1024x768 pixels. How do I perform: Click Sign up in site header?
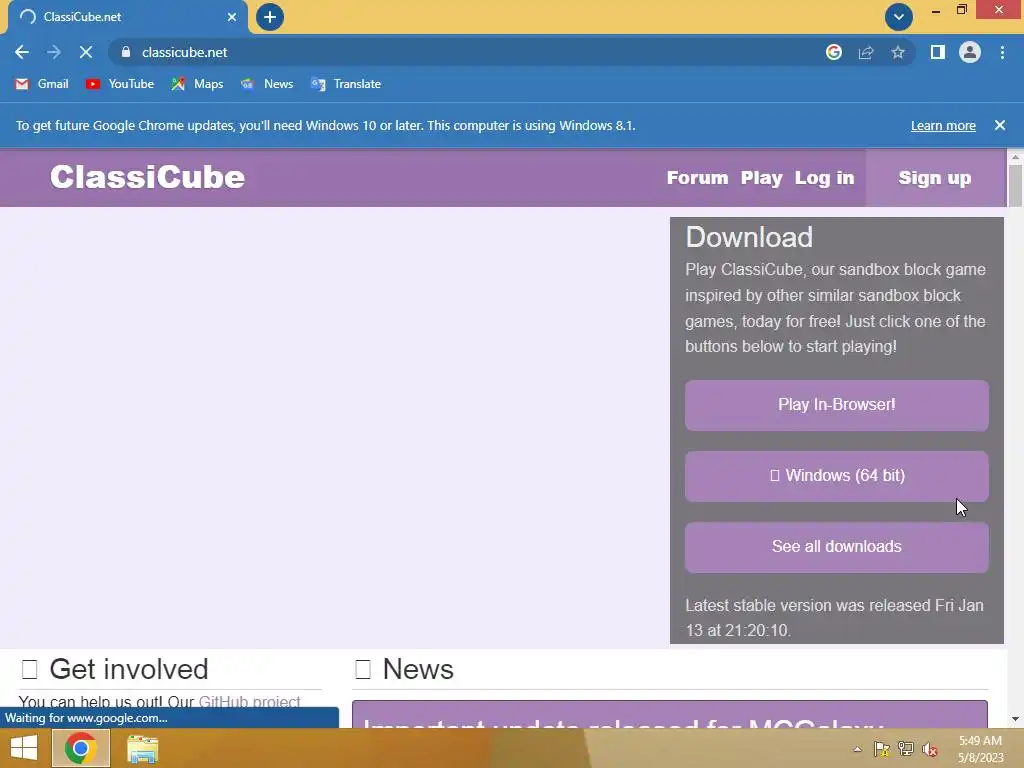(x=935, y=178)
